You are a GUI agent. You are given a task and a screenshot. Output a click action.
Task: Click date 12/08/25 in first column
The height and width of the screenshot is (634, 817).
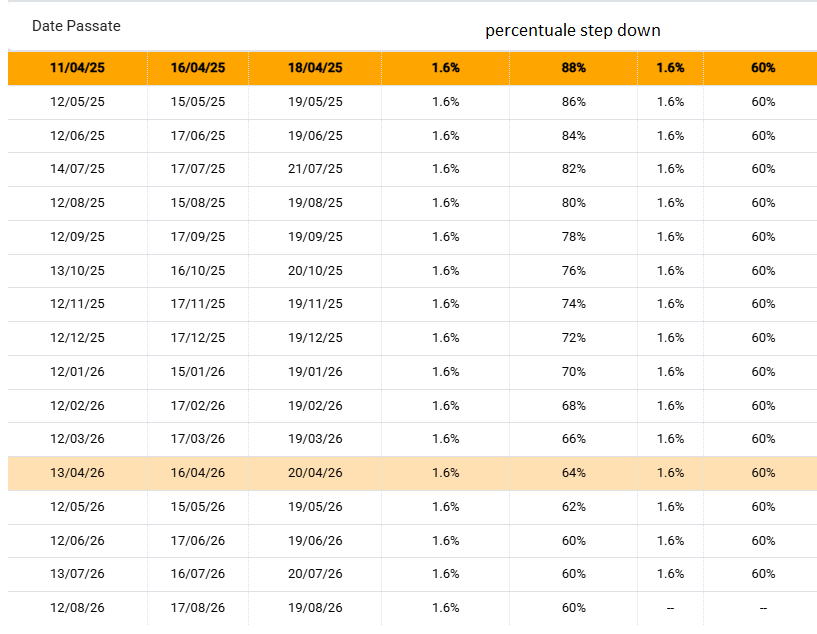(x=77, y=203)
